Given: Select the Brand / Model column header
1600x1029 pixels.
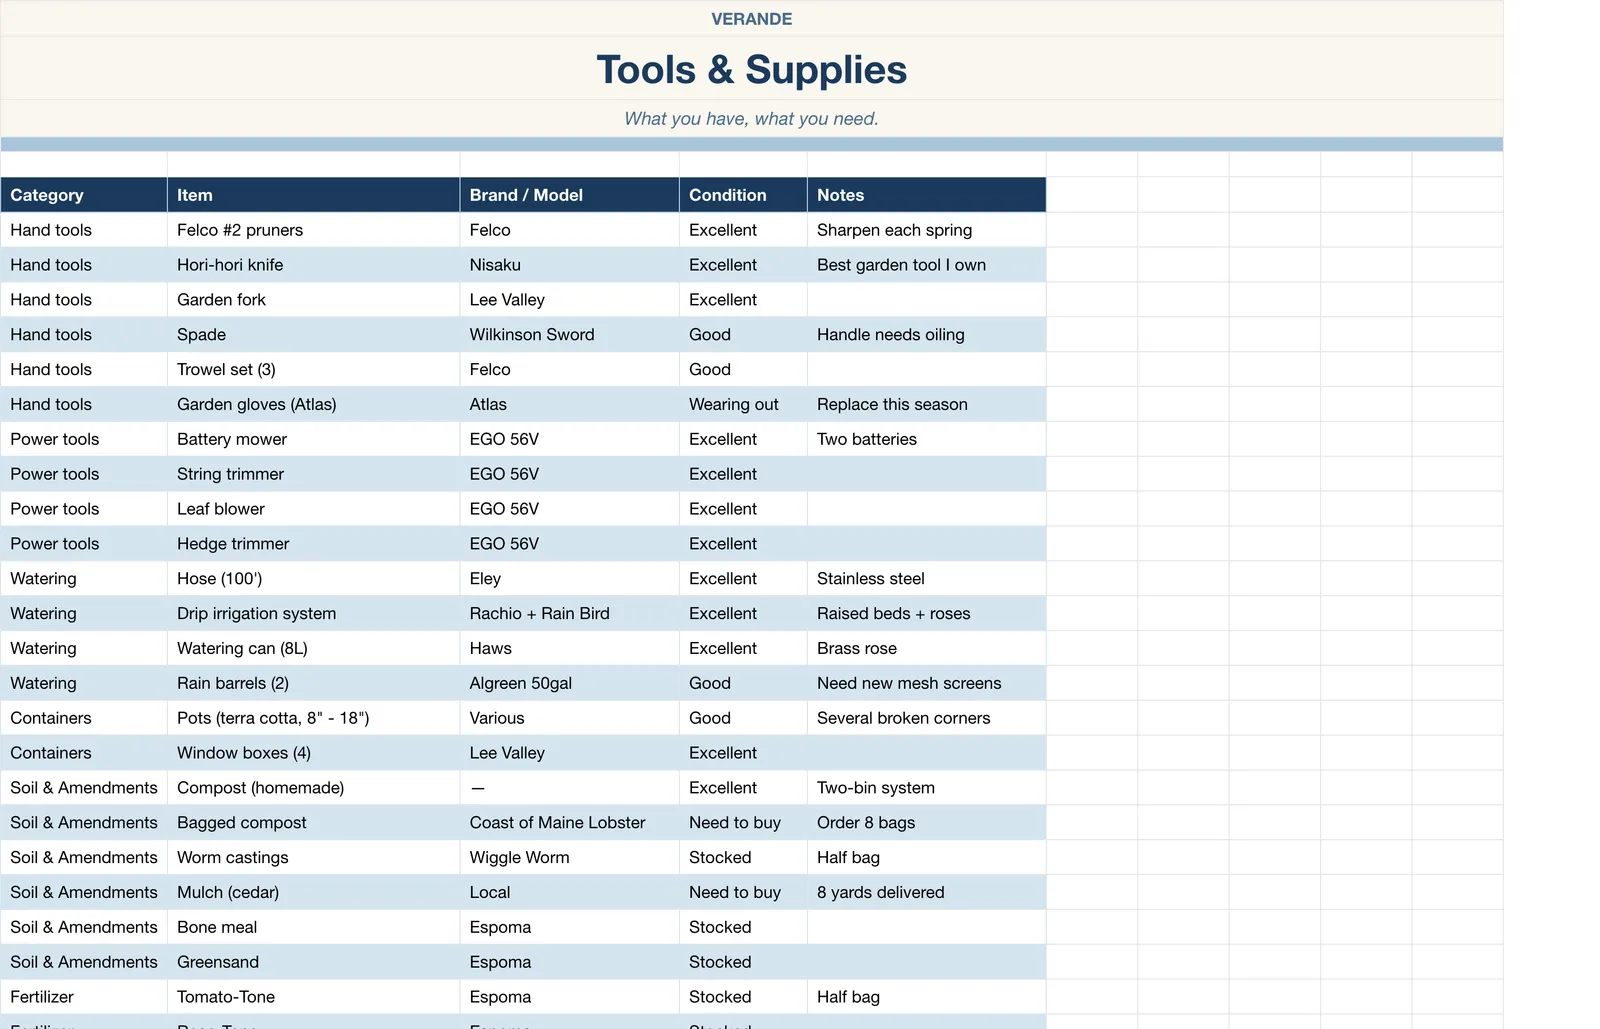Looking at the screenshot, I should coord(569,195).
